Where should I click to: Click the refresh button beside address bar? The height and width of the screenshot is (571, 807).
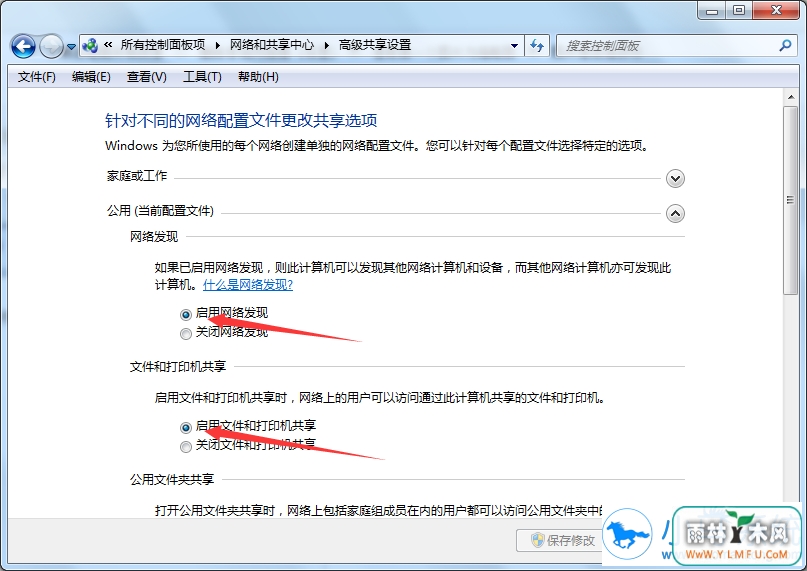pos(537,46)
